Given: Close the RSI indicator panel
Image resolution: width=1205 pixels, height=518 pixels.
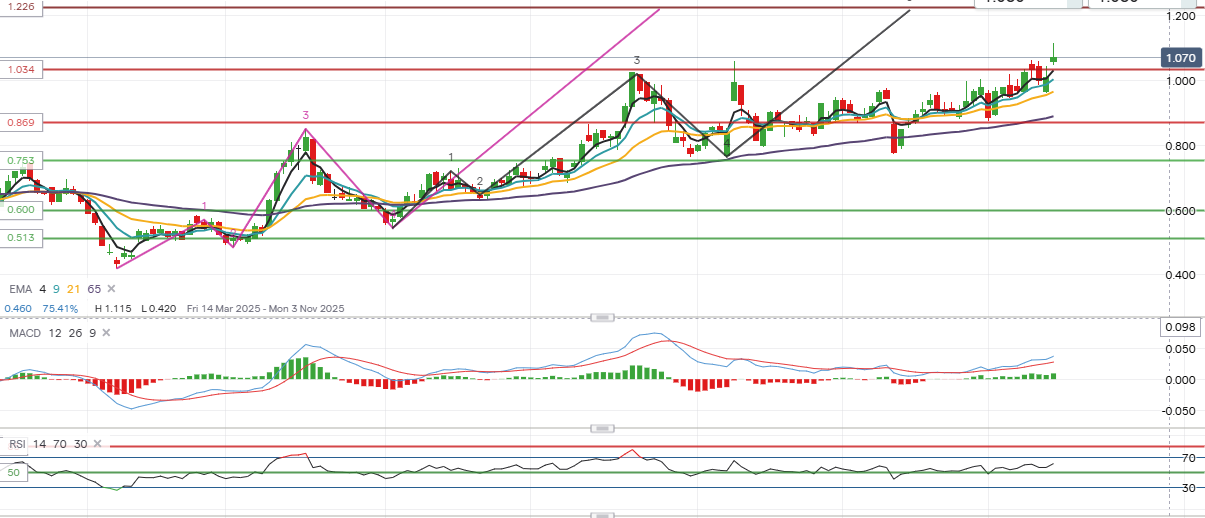Looking at the screenshot, I should 96,444.
